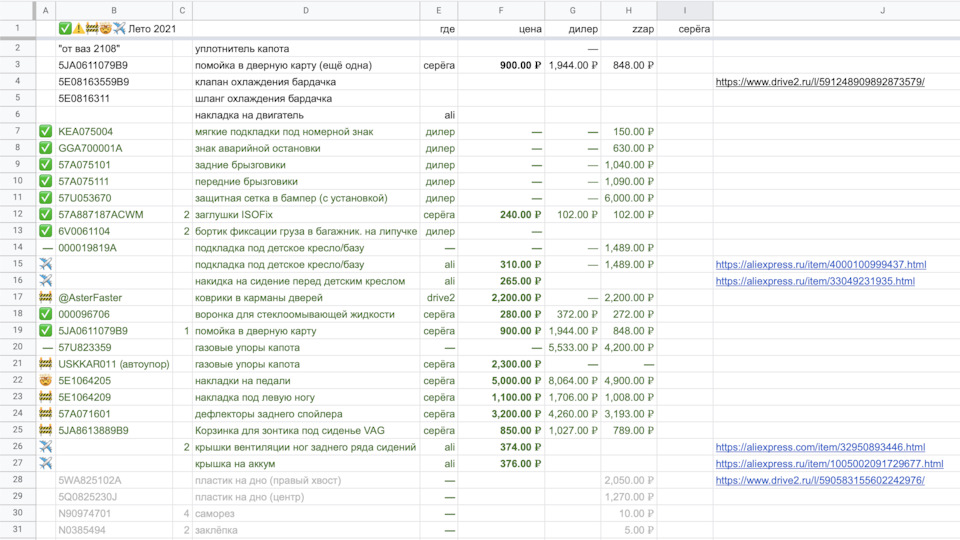Click the airplane icon in row 16

point(46,281)
